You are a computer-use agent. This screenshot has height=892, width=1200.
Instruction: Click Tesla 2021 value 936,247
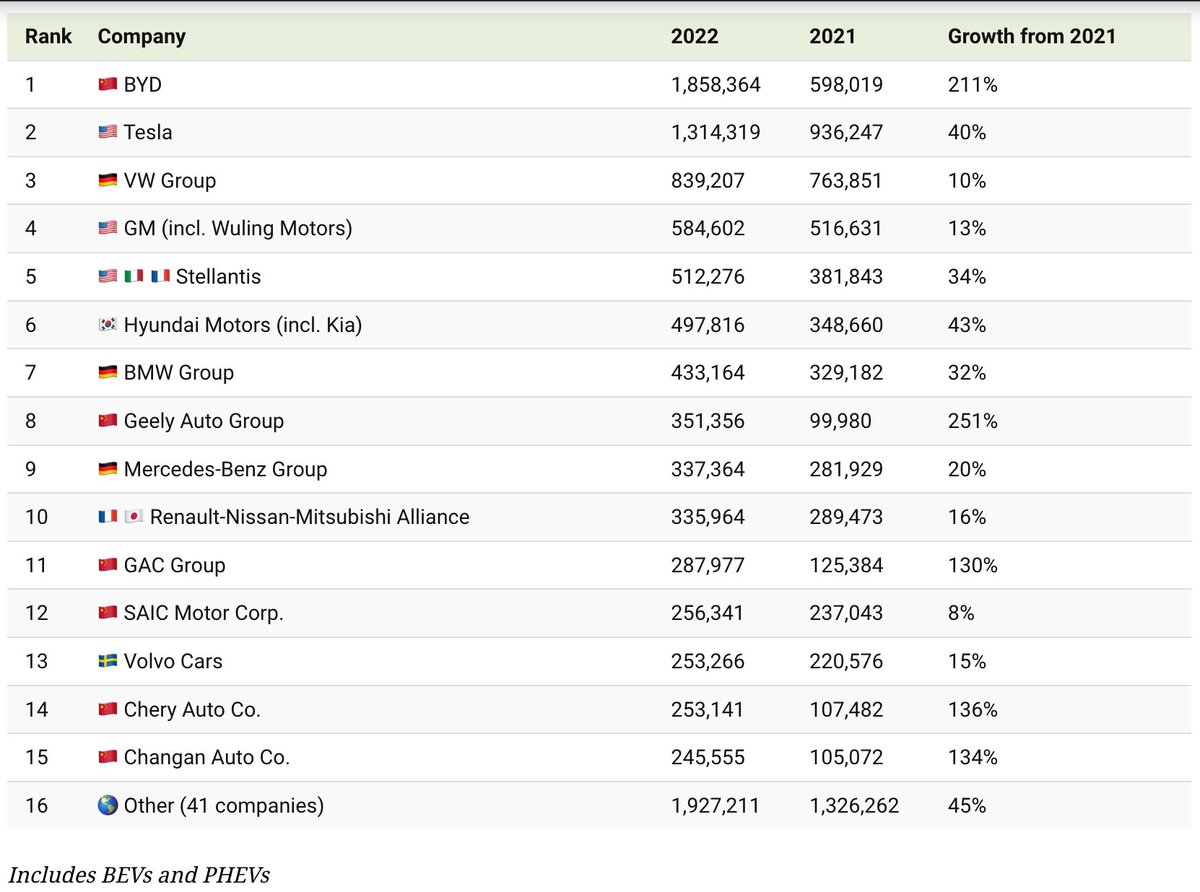click(x=846, y=133)
